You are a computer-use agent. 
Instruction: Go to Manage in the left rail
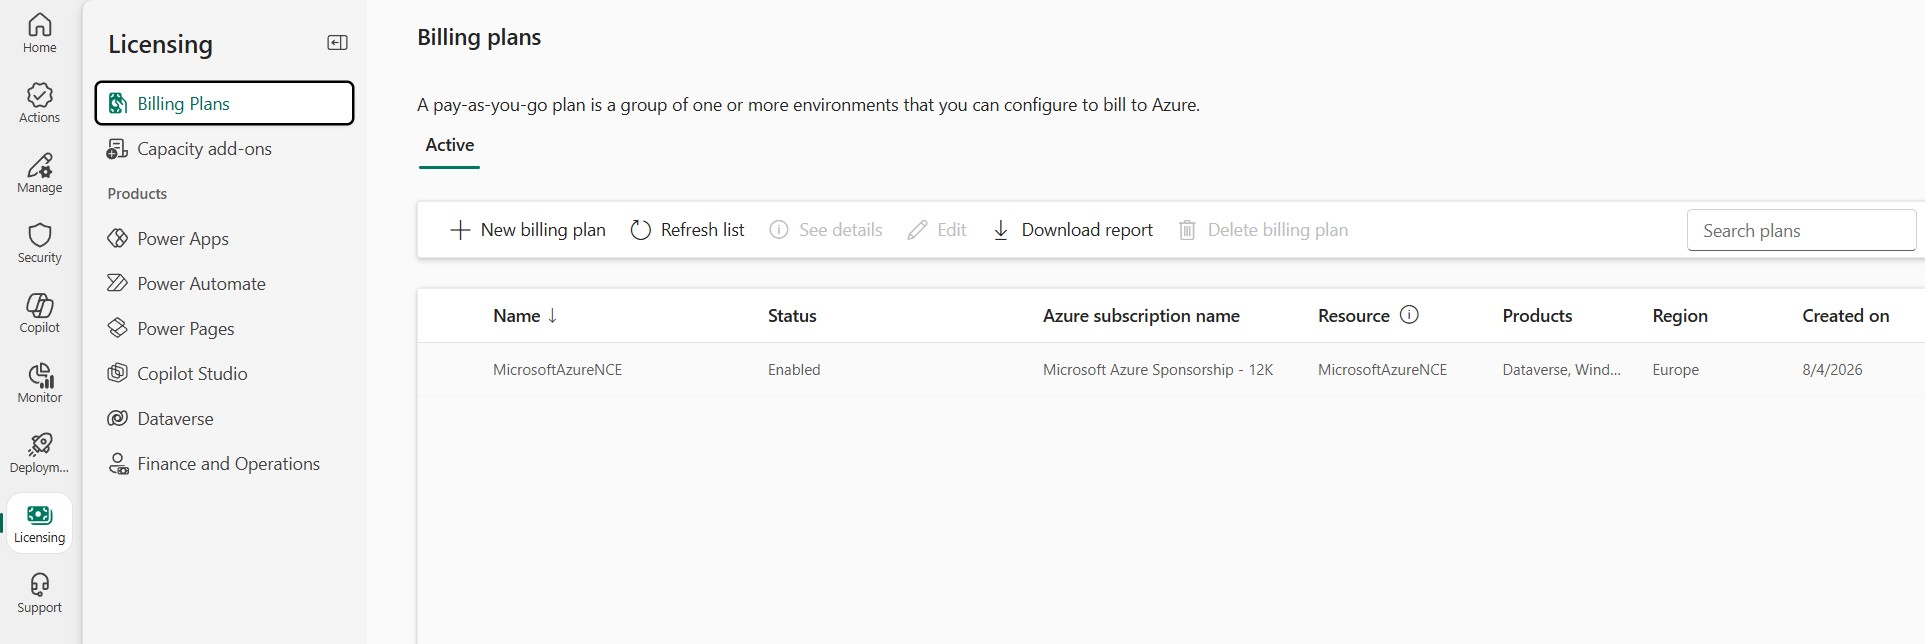click(39, 173)
